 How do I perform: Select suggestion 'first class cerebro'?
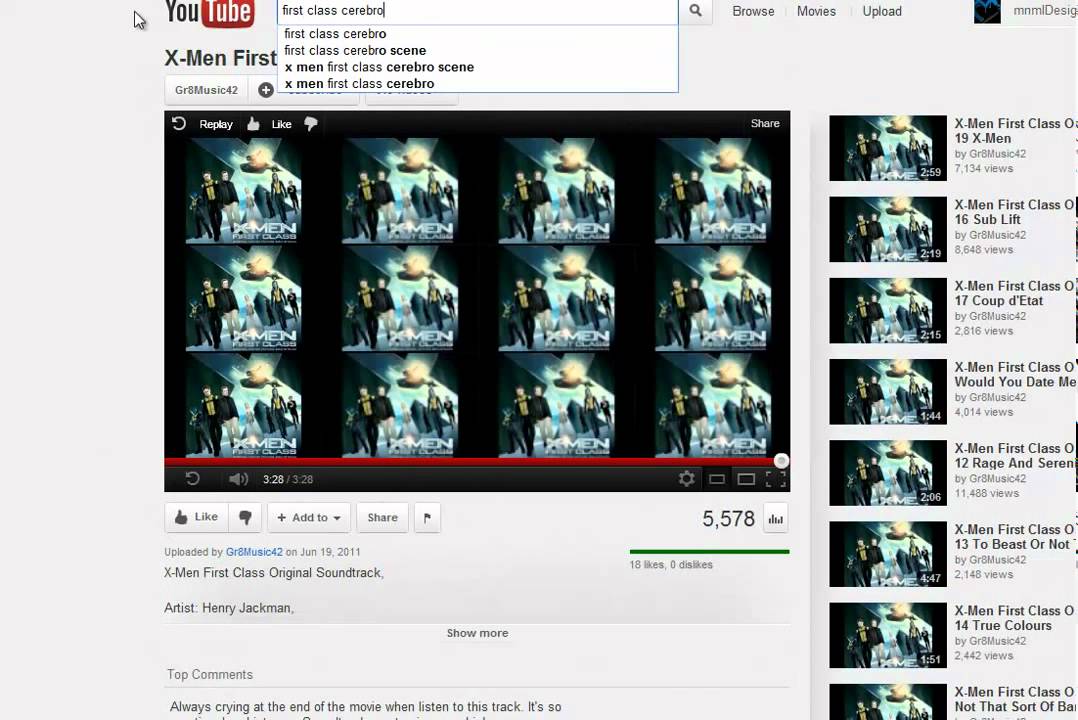click(x=478, y=34)
